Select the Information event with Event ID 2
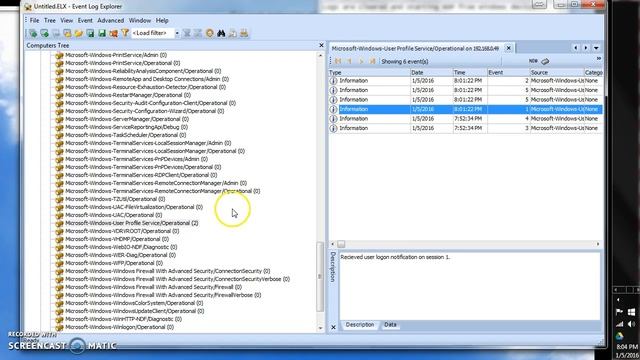640x360 pixels. point(466,81)
